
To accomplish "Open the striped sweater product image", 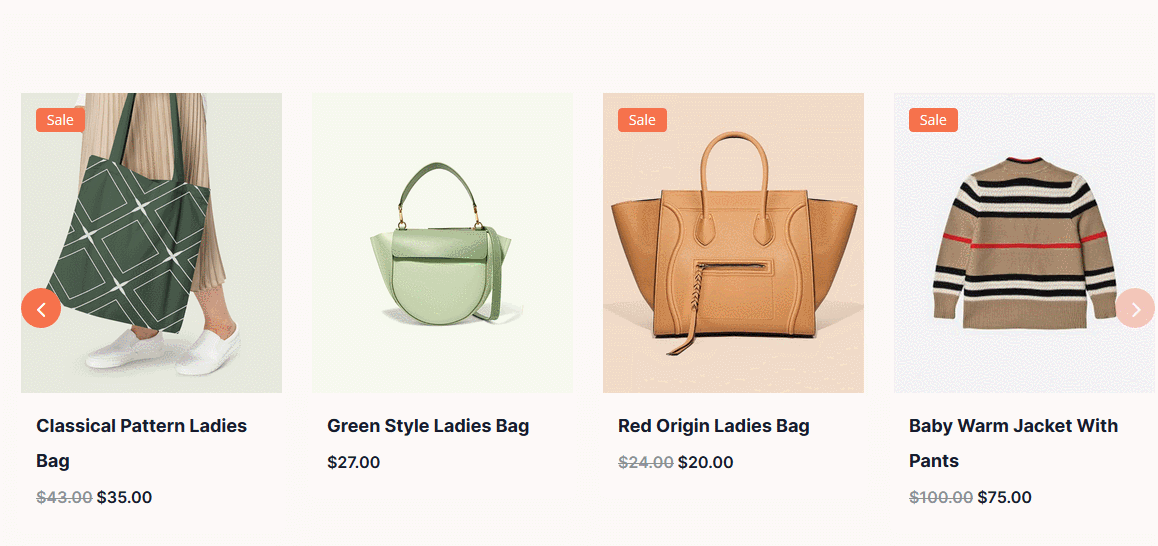I will (x=1024, y=243).
